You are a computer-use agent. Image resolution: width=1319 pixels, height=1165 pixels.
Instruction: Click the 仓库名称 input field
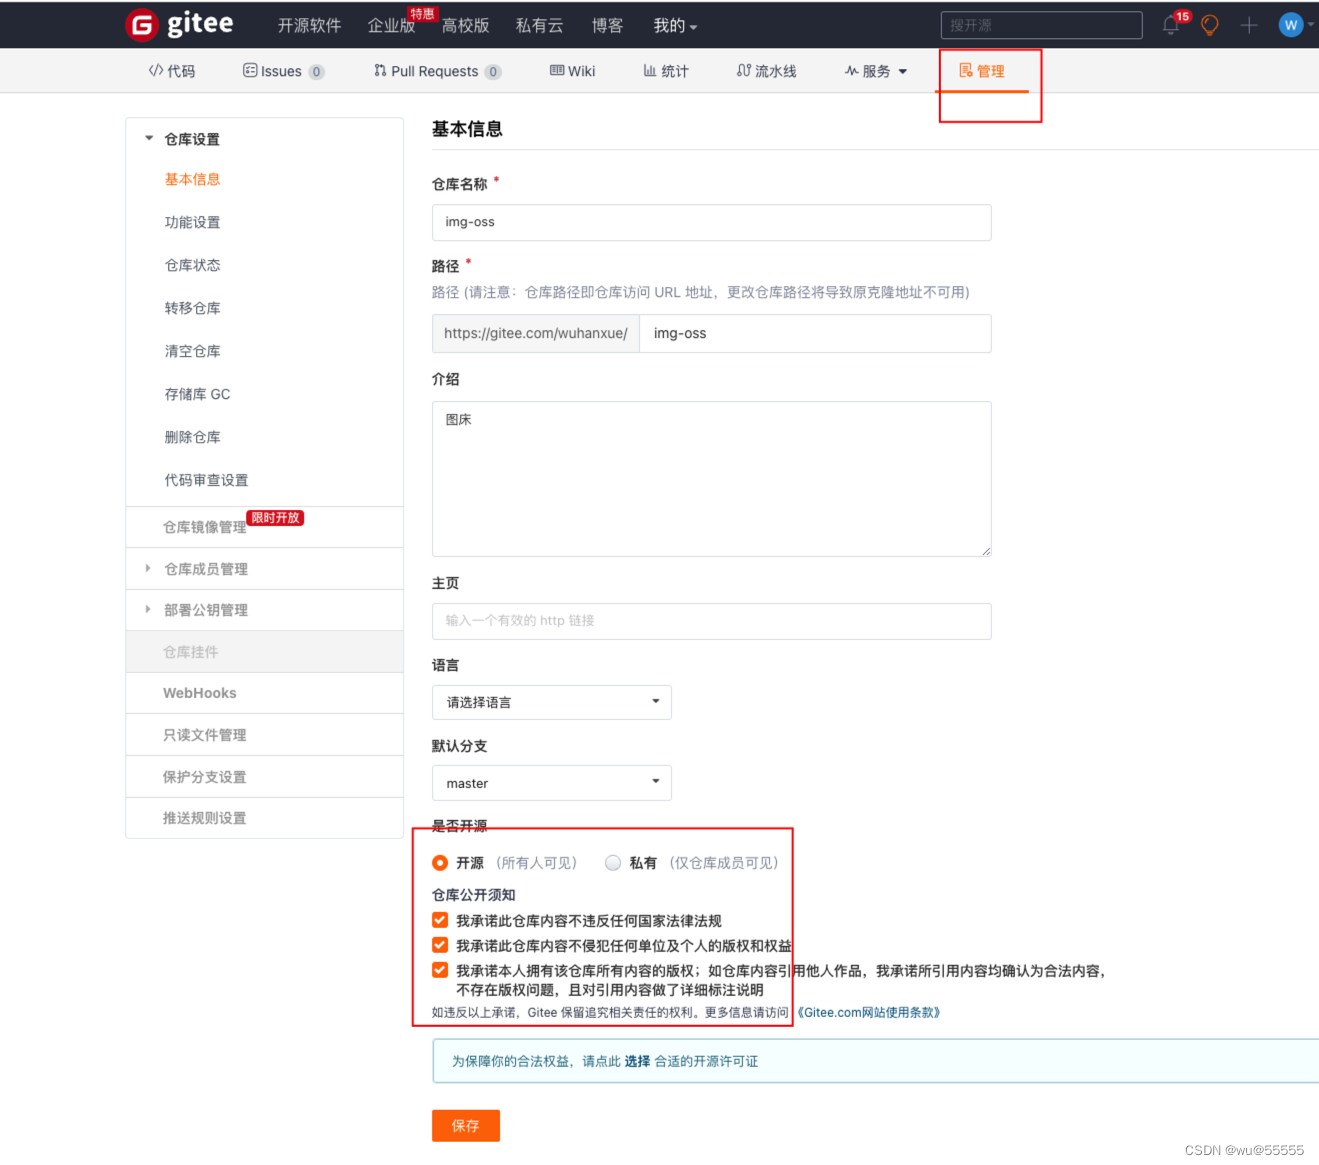[711, 222]
